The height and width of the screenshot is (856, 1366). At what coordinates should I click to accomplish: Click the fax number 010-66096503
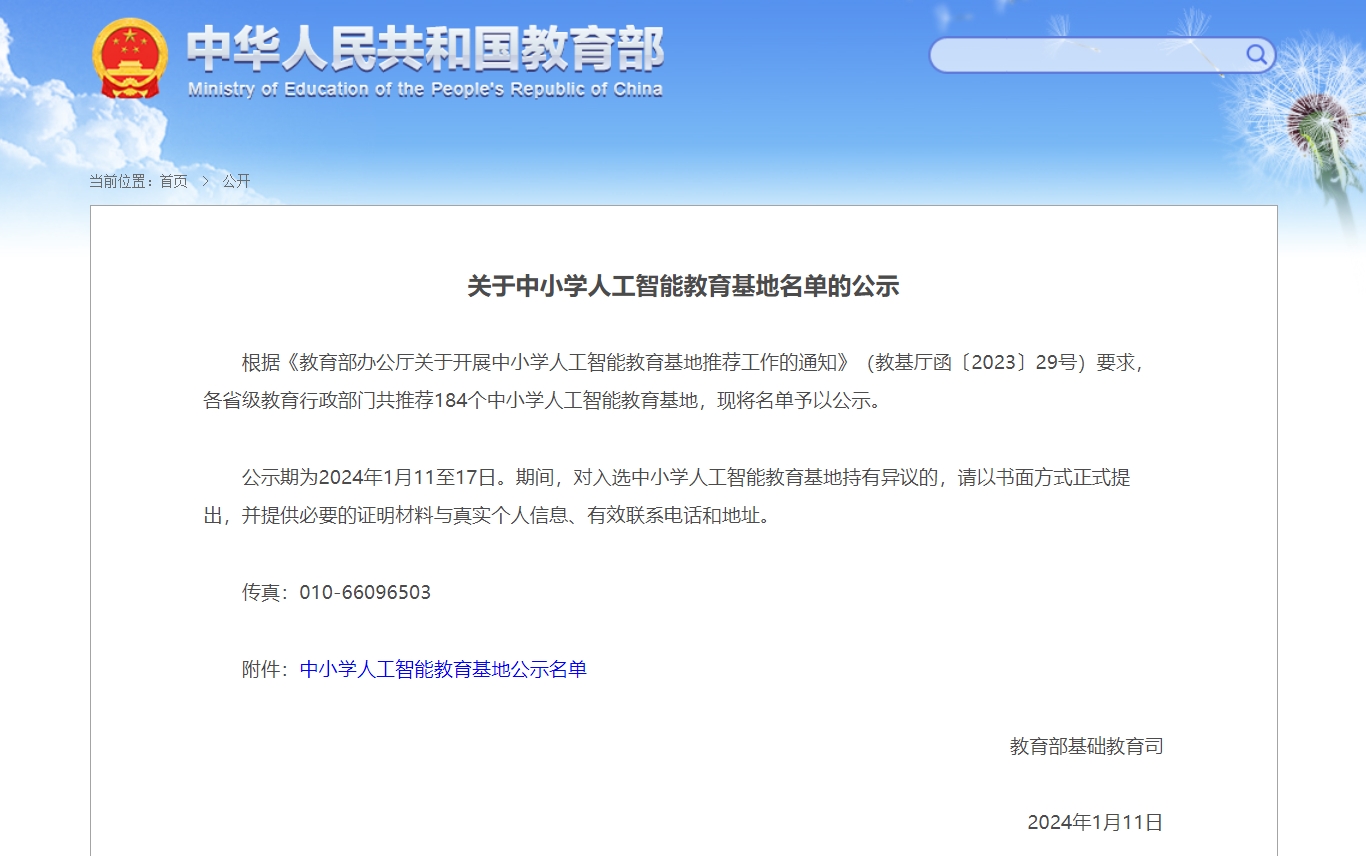(365, 592)
